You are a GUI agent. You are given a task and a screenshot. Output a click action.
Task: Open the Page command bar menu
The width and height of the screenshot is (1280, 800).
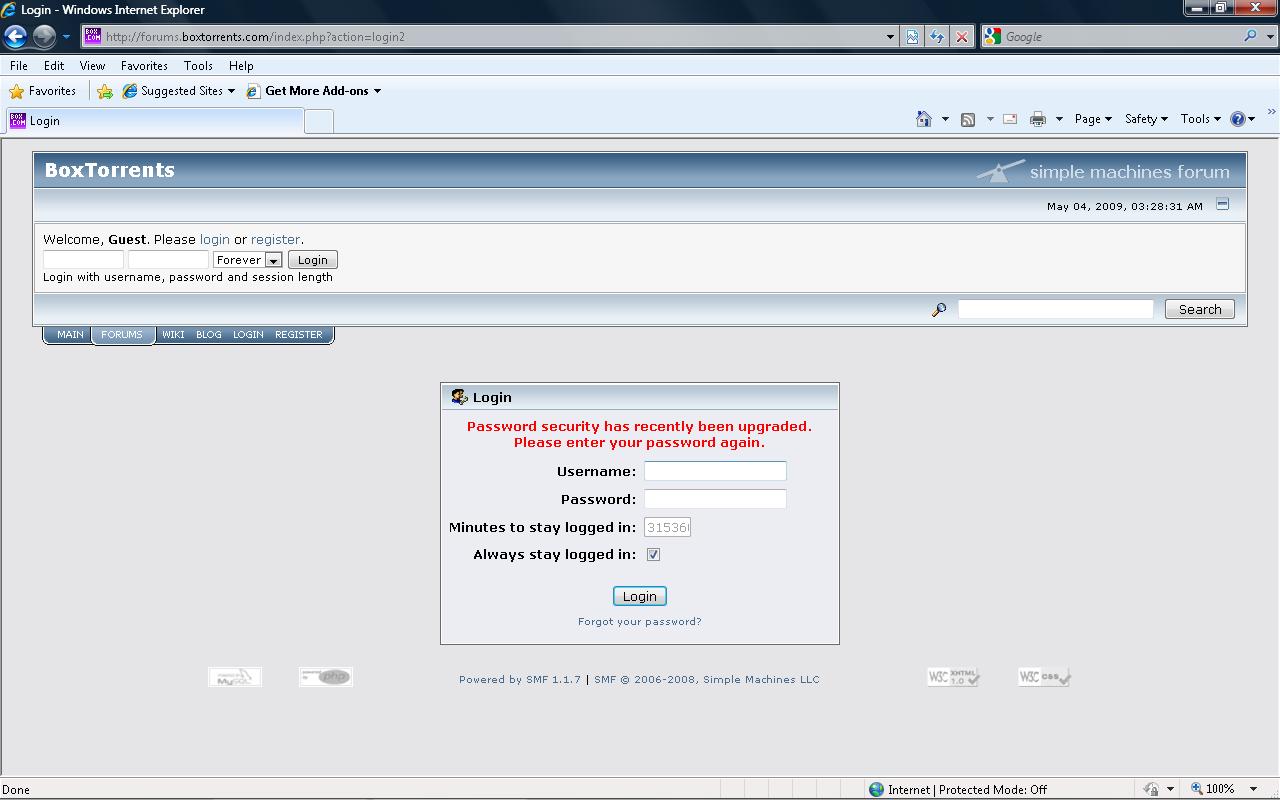[x=1093, y=119]
